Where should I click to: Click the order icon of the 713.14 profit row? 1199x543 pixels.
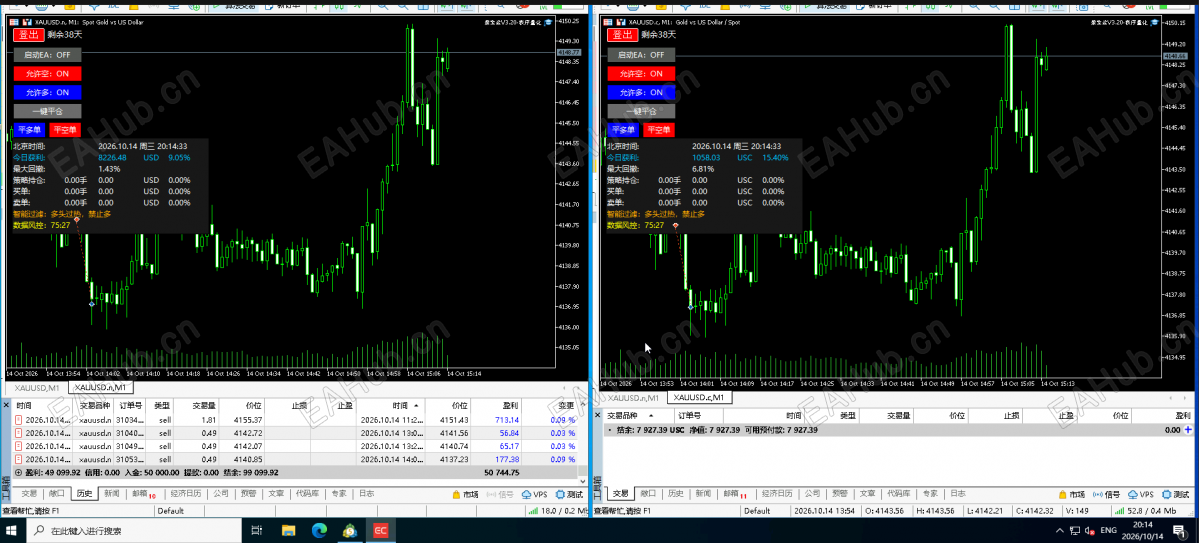pos(19,420)
